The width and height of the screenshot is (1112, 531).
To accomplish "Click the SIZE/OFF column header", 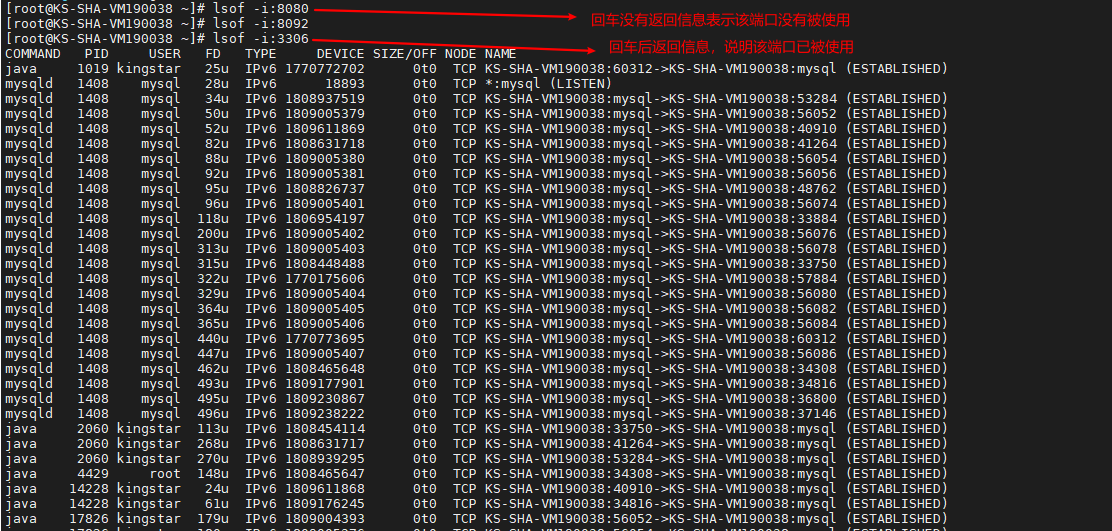I will pos(405,54).
